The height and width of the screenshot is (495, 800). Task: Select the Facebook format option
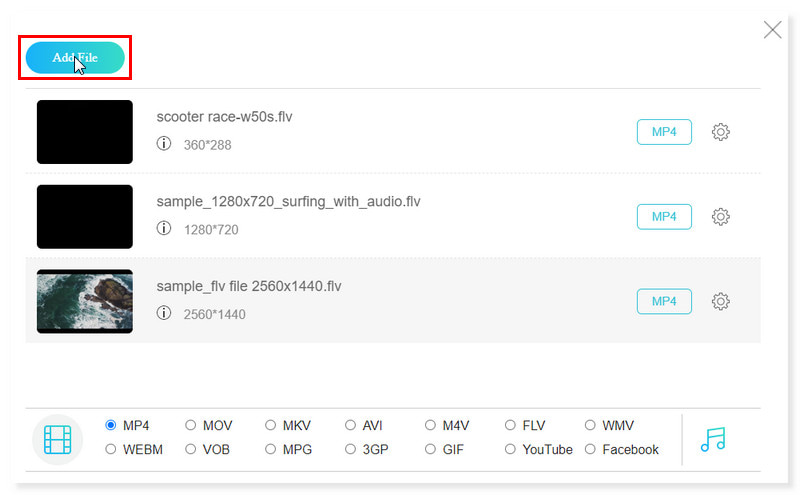[x=591, y=449]
